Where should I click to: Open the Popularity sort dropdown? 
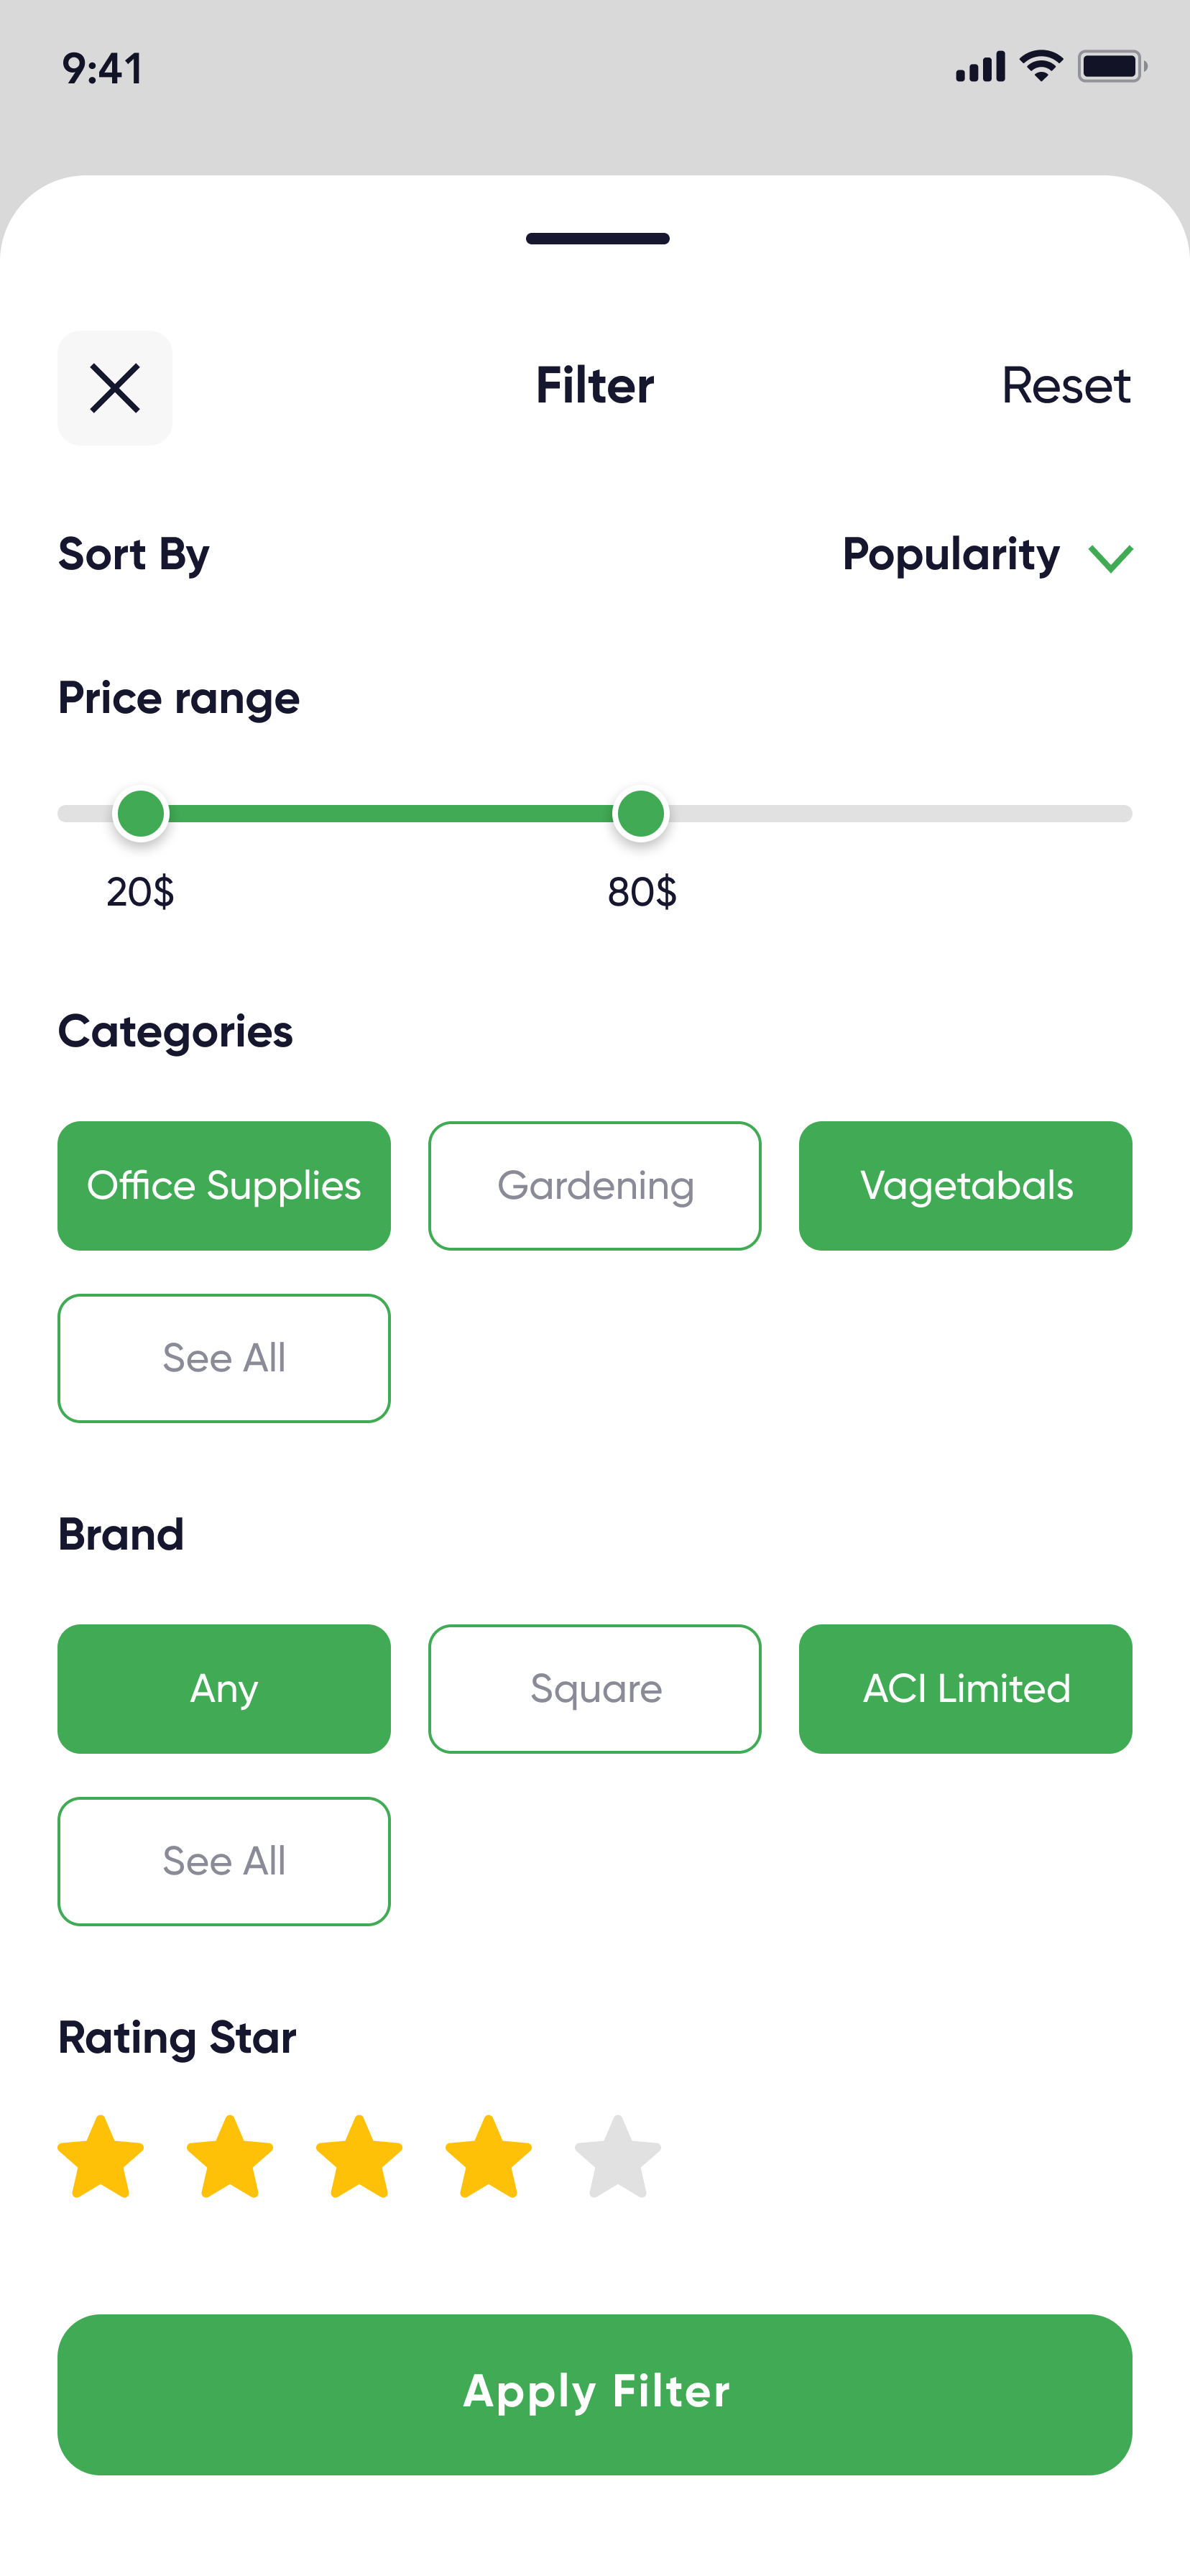(951, 555)
